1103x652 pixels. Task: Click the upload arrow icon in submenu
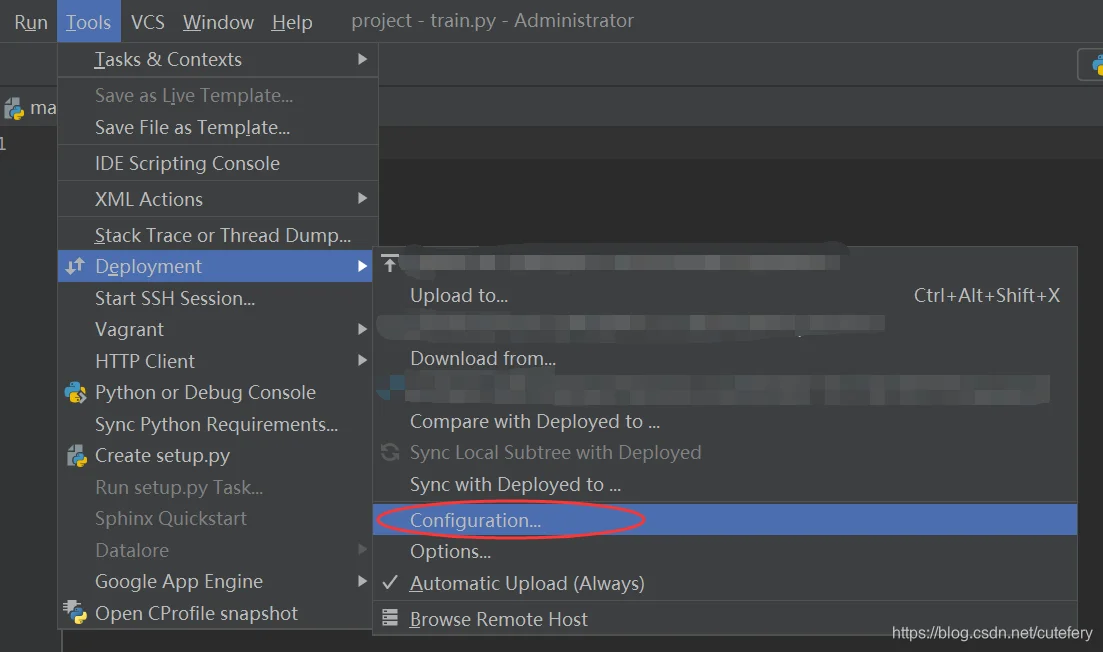[x=390, y=264]
